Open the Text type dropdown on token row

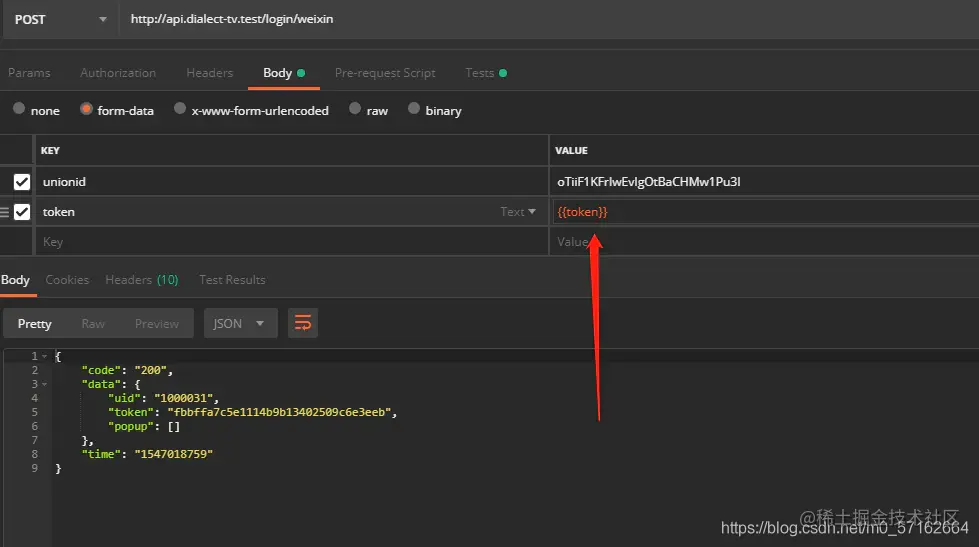coord(518,212)
